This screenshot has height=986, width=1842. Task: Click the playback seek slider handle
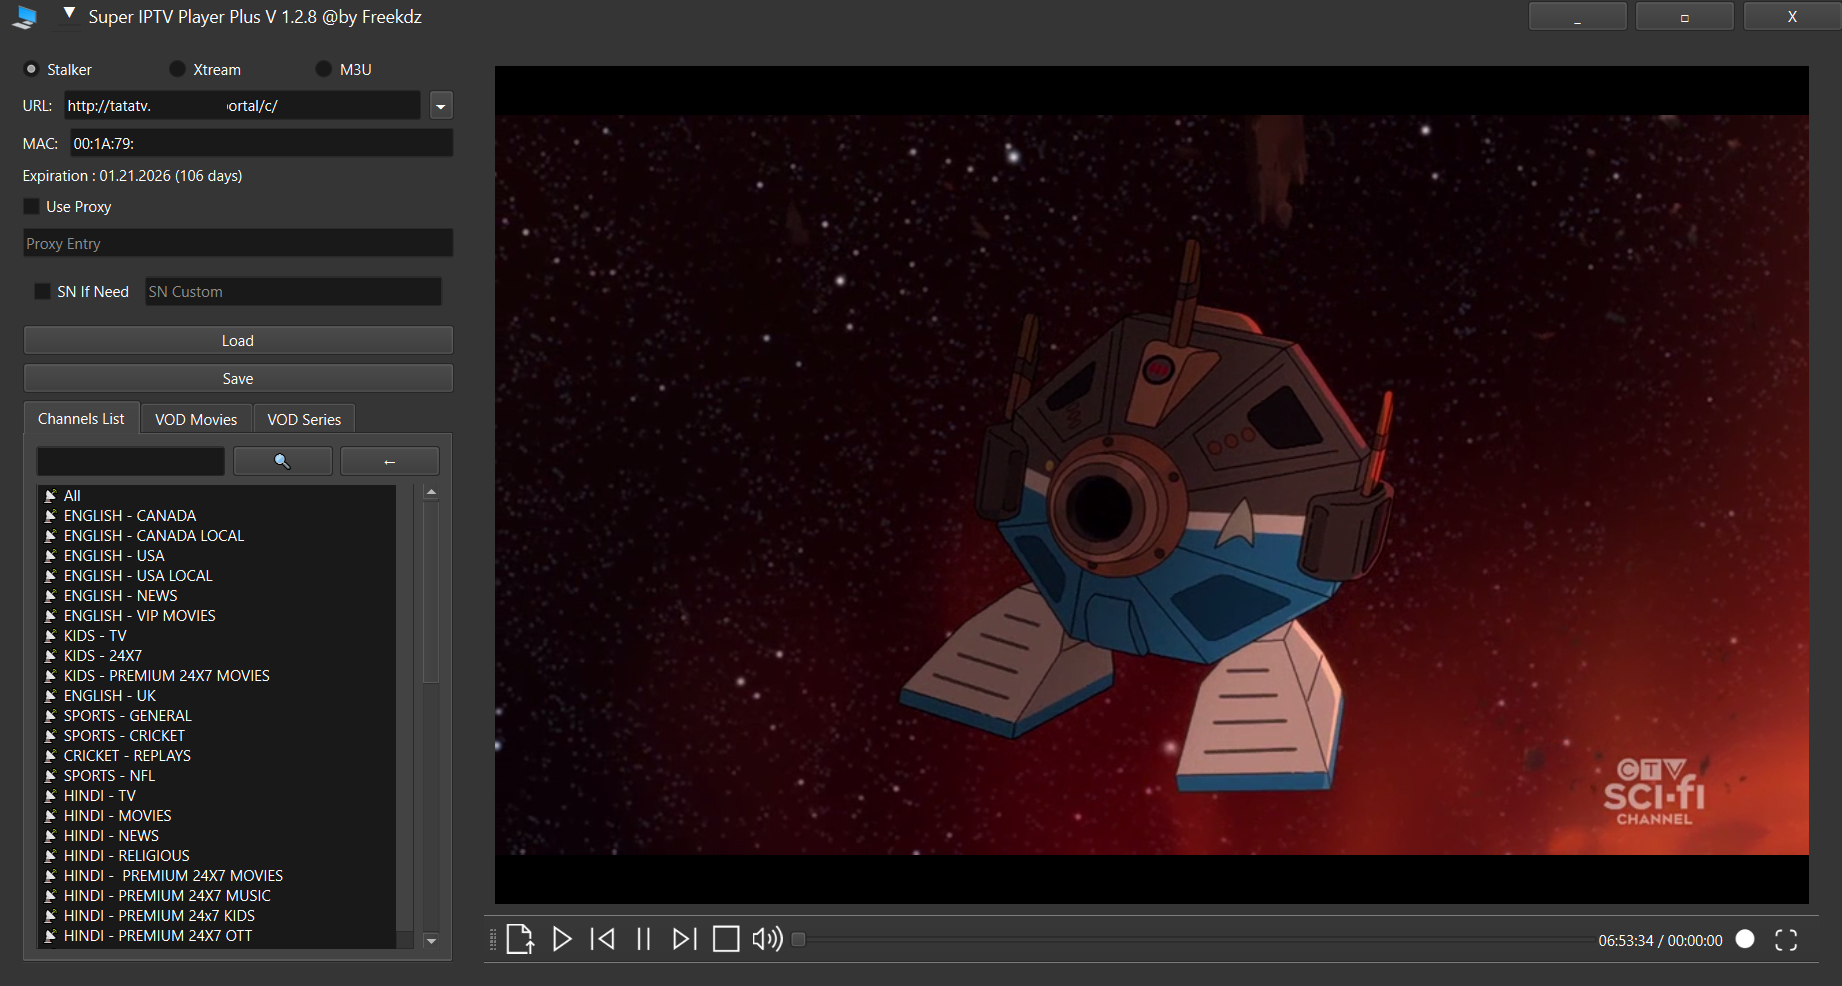pos(798,939)
